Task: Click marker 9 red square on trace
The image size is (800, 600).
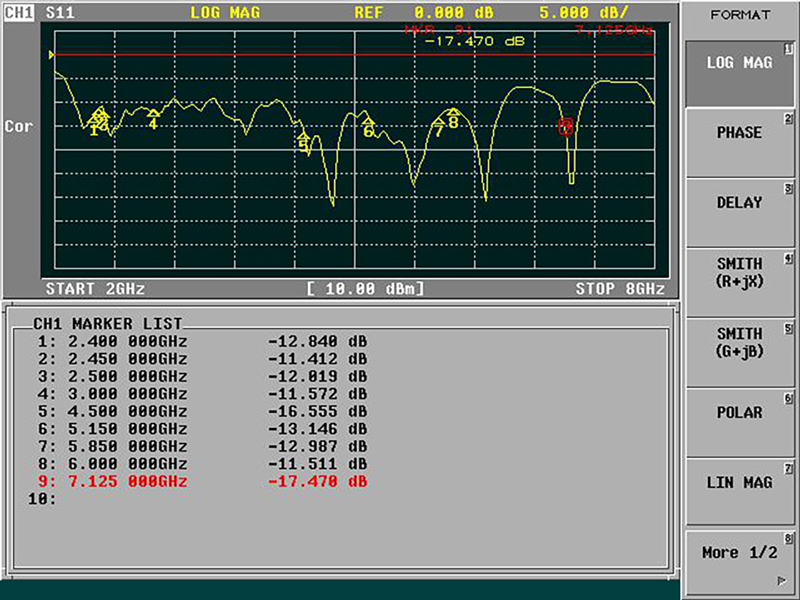Action: pyautogui.click(x=566, y=126)
